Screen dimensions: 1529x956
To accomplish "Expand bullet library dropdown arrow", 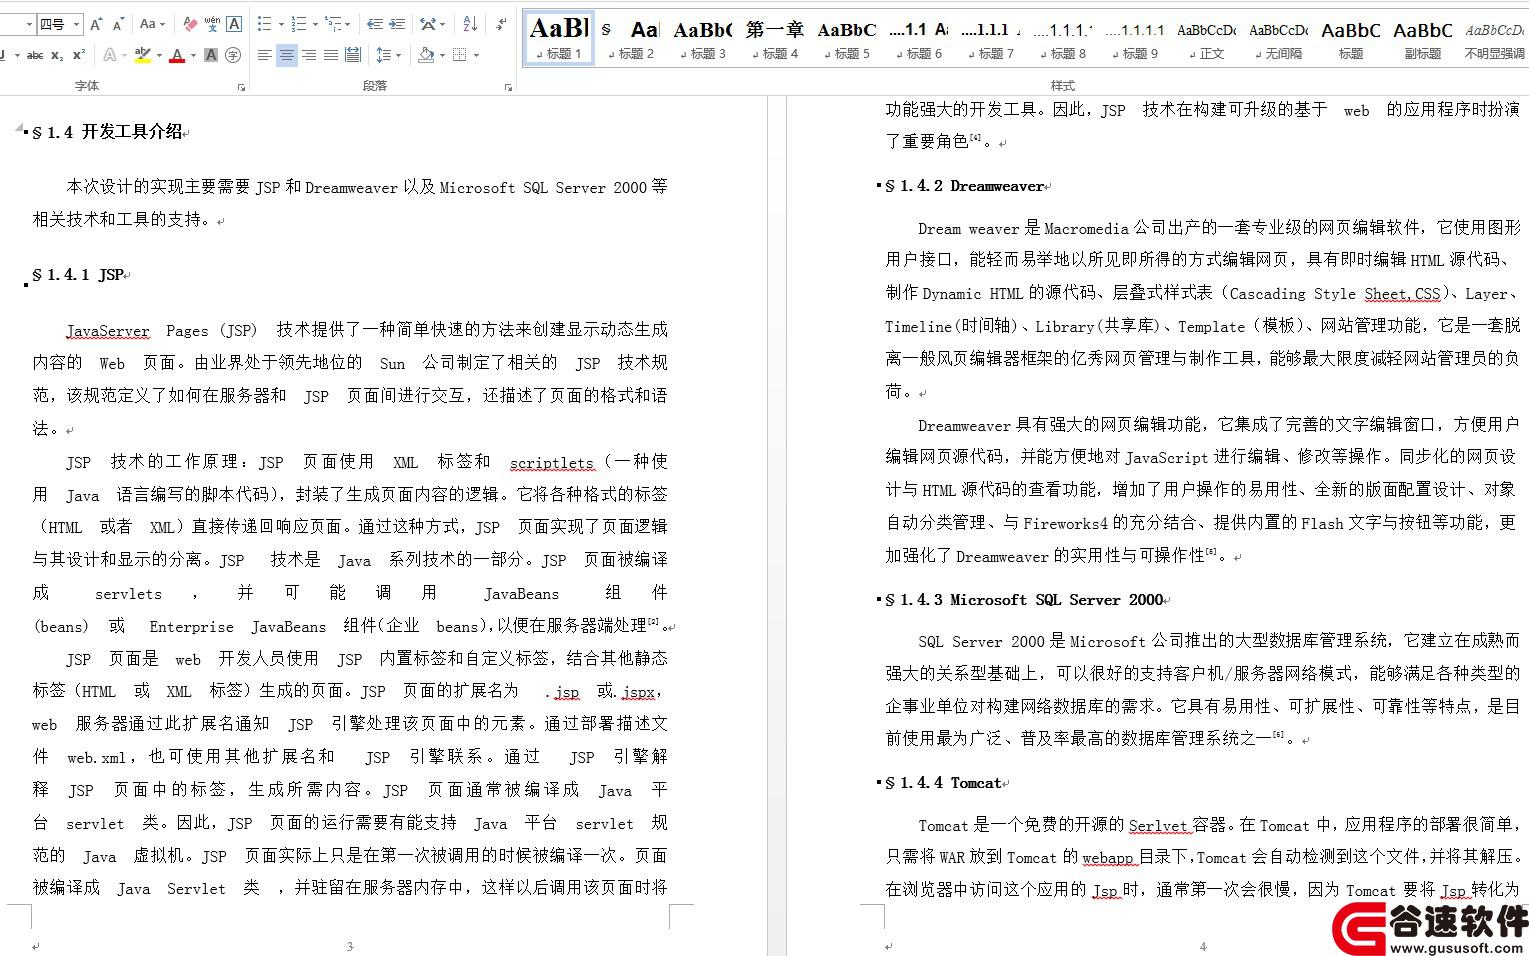I will pos(281,24).
